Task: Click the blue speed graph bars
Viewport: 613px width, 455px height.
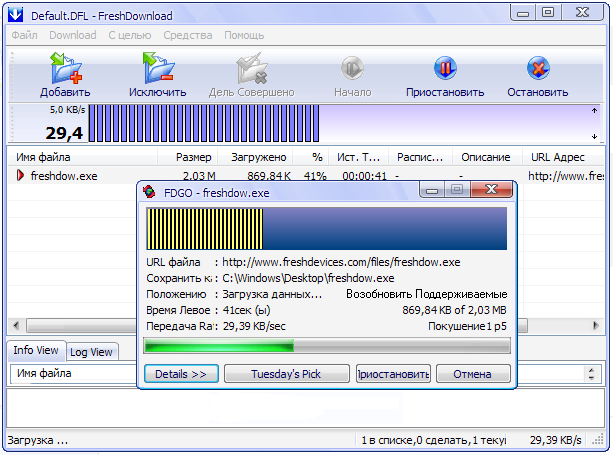Action: tap(204, 123)
